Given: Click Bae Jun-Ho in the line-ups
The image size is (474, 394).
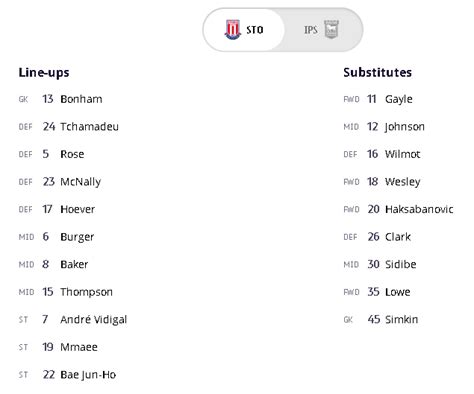Looking at the screenshot, I should (x=67, y=375).
